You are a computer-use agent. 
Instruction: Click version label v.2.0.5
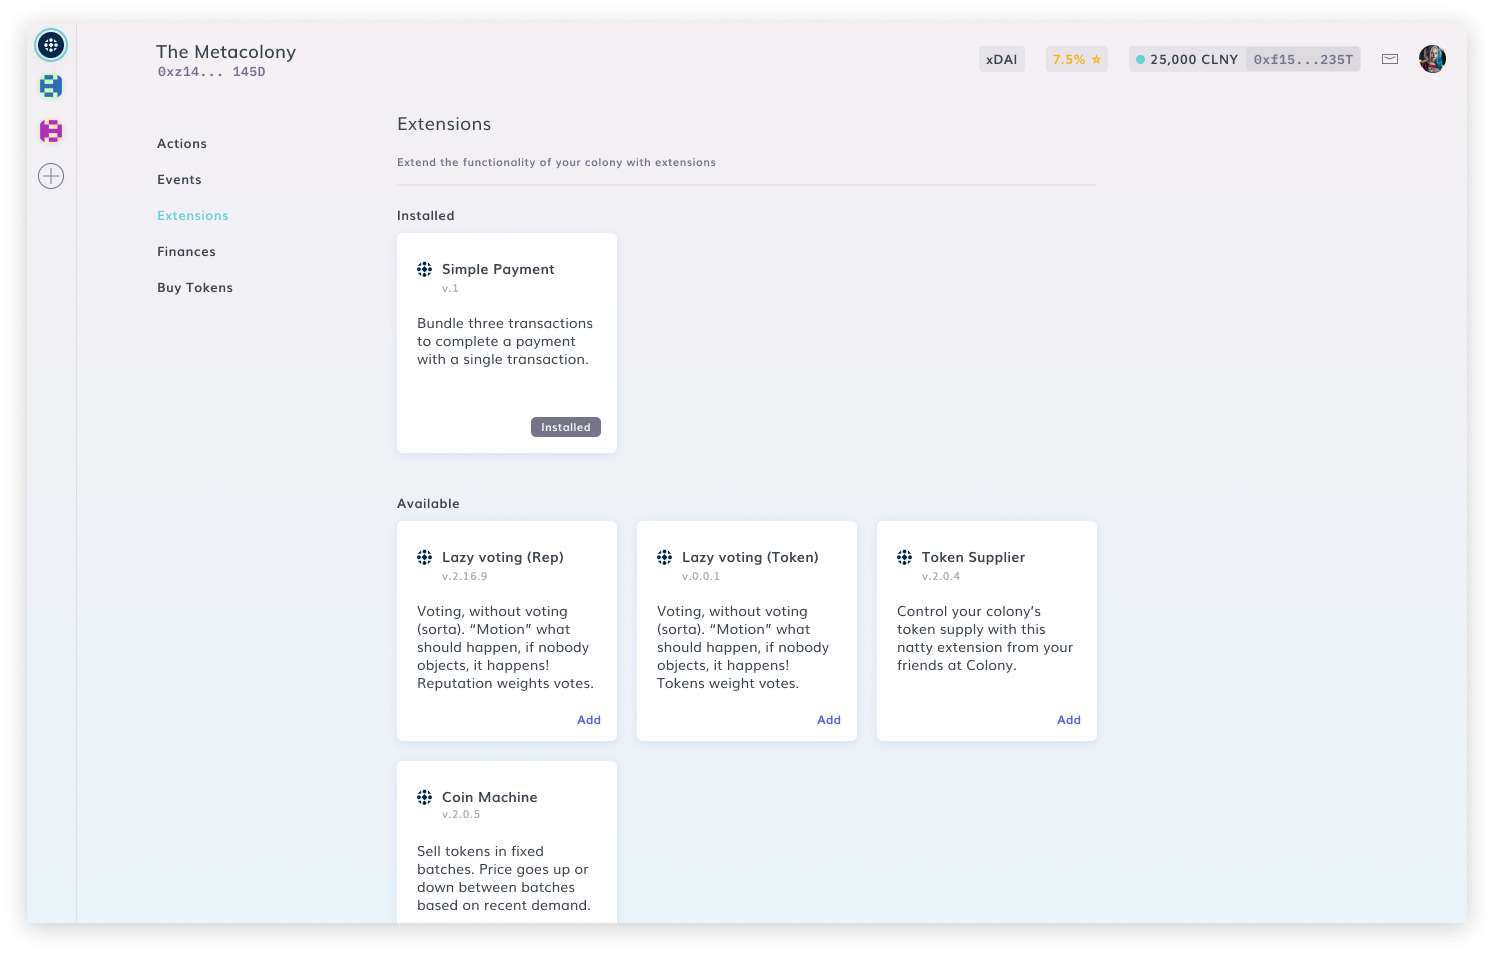tap(461, 814)
